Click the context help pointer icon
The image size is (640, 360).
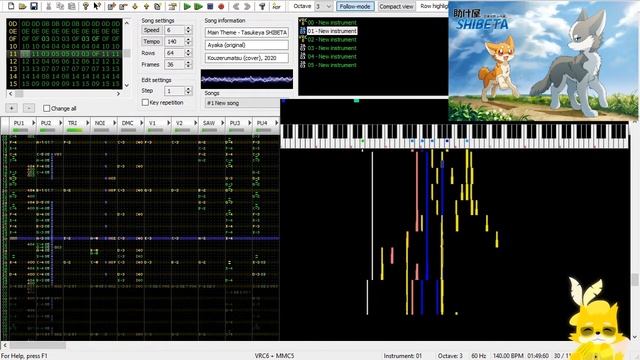coord(97,6)
